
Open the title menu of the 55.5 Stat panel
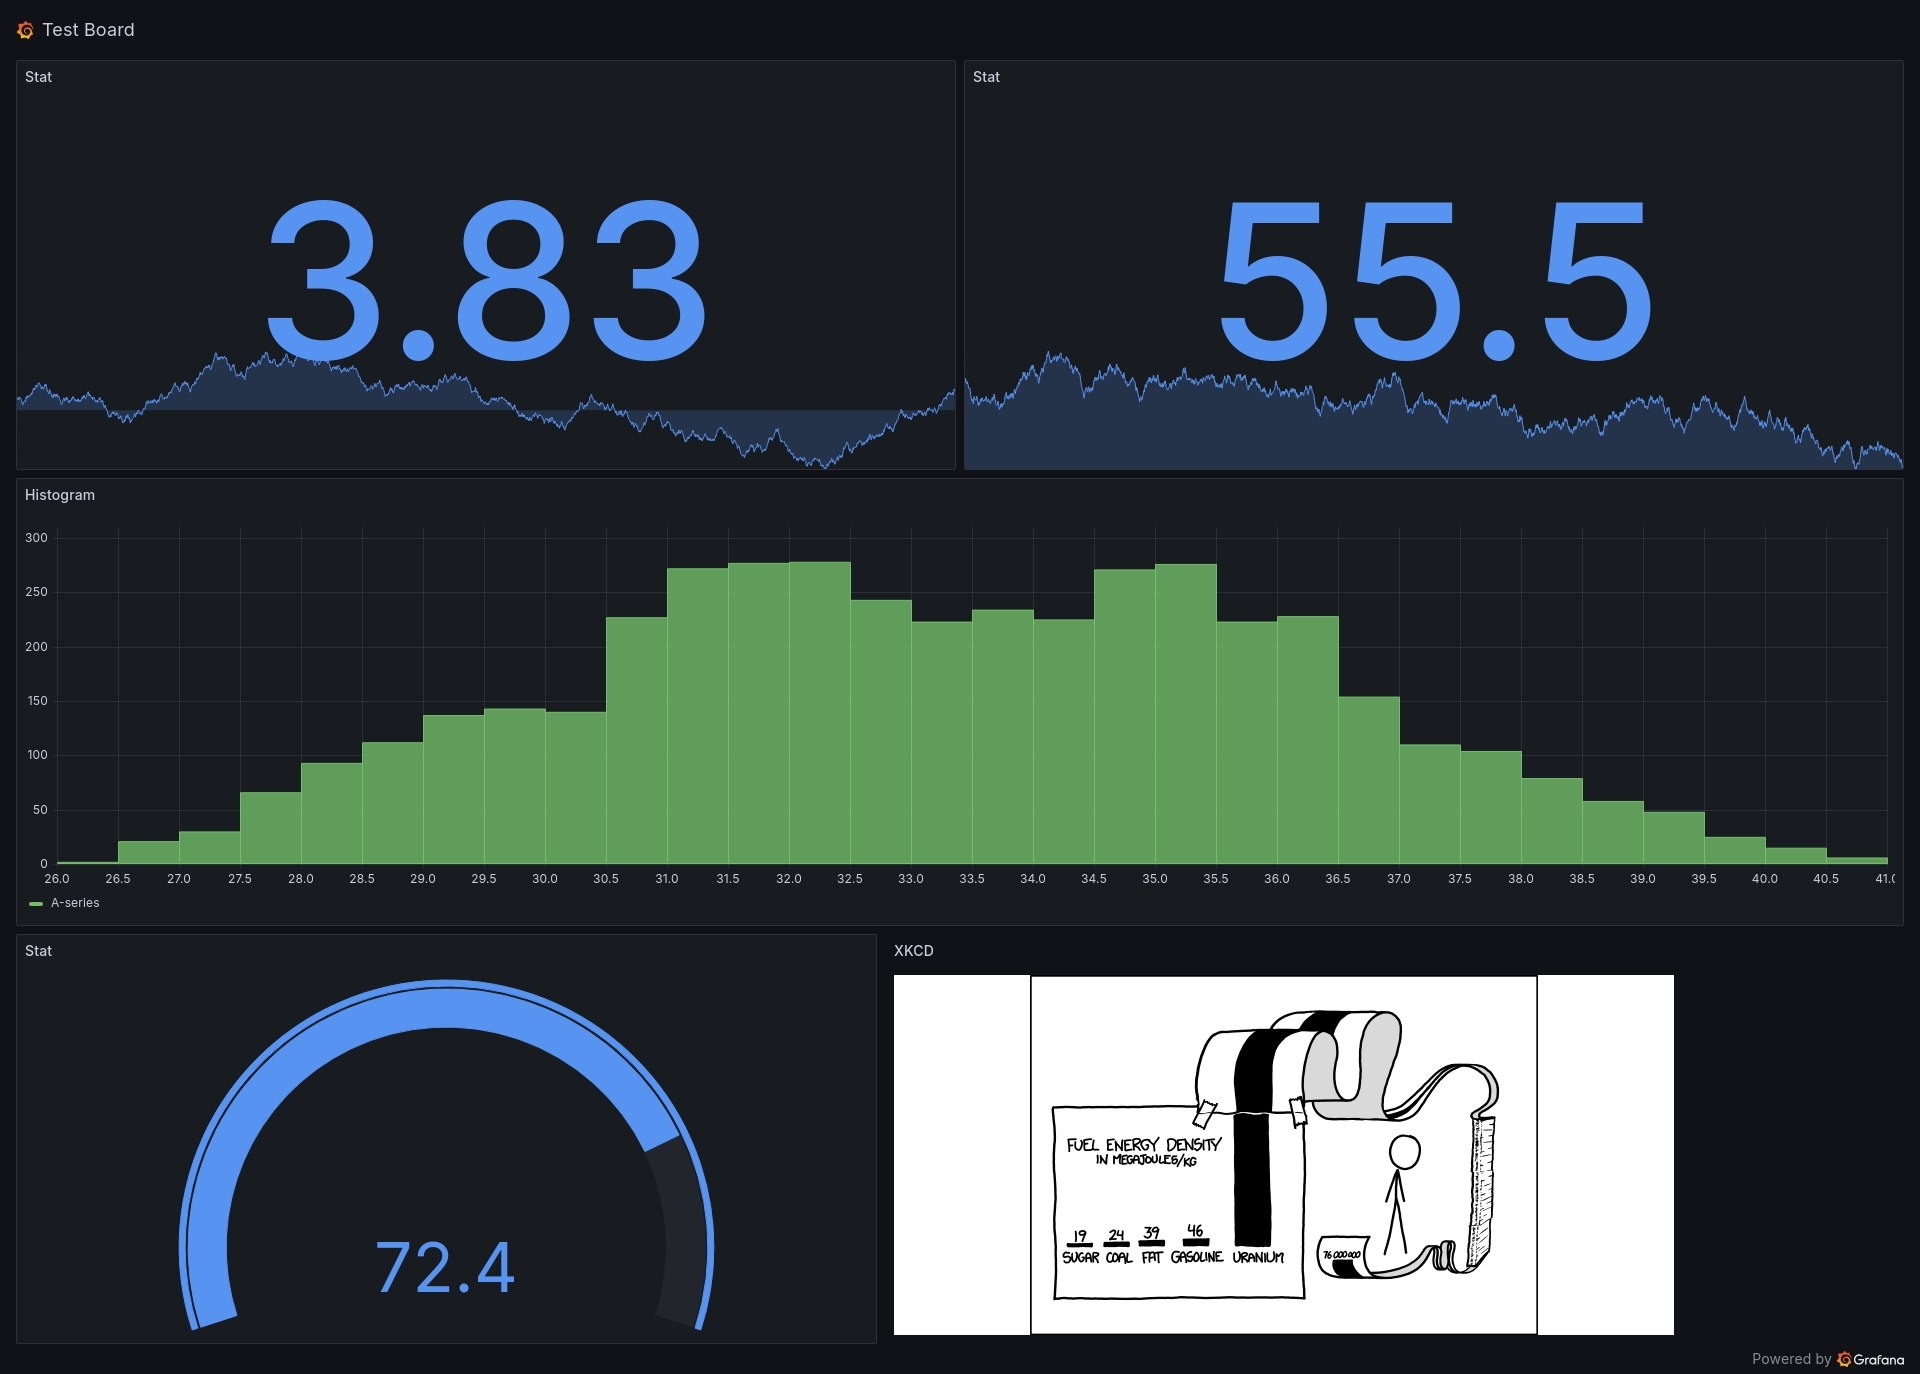coord(986,77)
